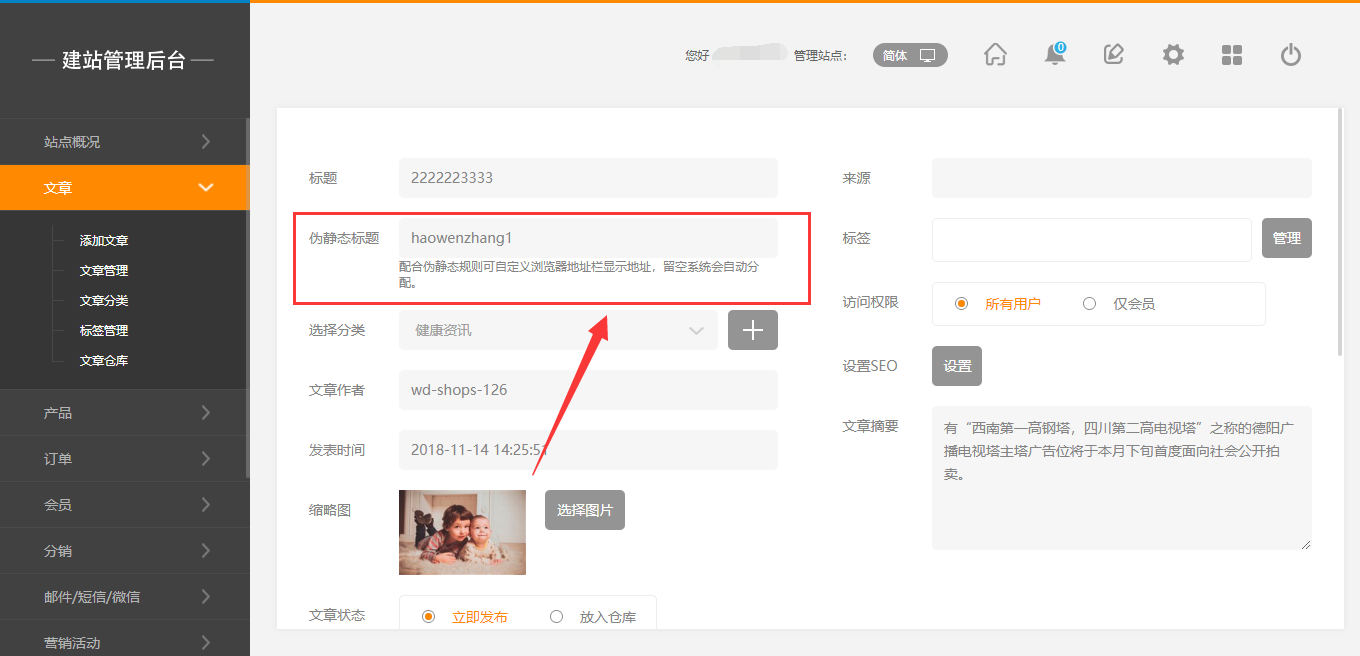The height and width of the screenshot is (656, 1360).
Task: Choose the 放入仓库 article status option
Action: [557, 617]
